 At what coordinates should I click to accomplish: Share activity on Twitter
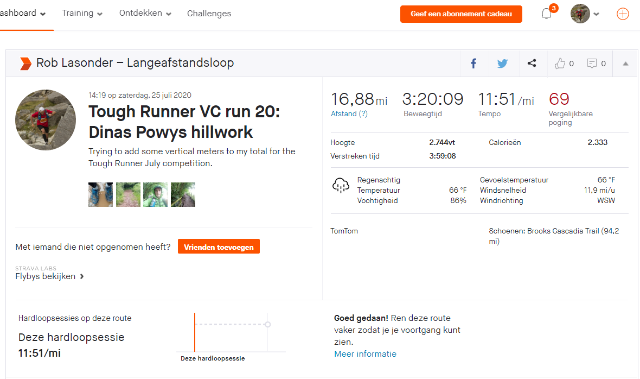[502, 63]
